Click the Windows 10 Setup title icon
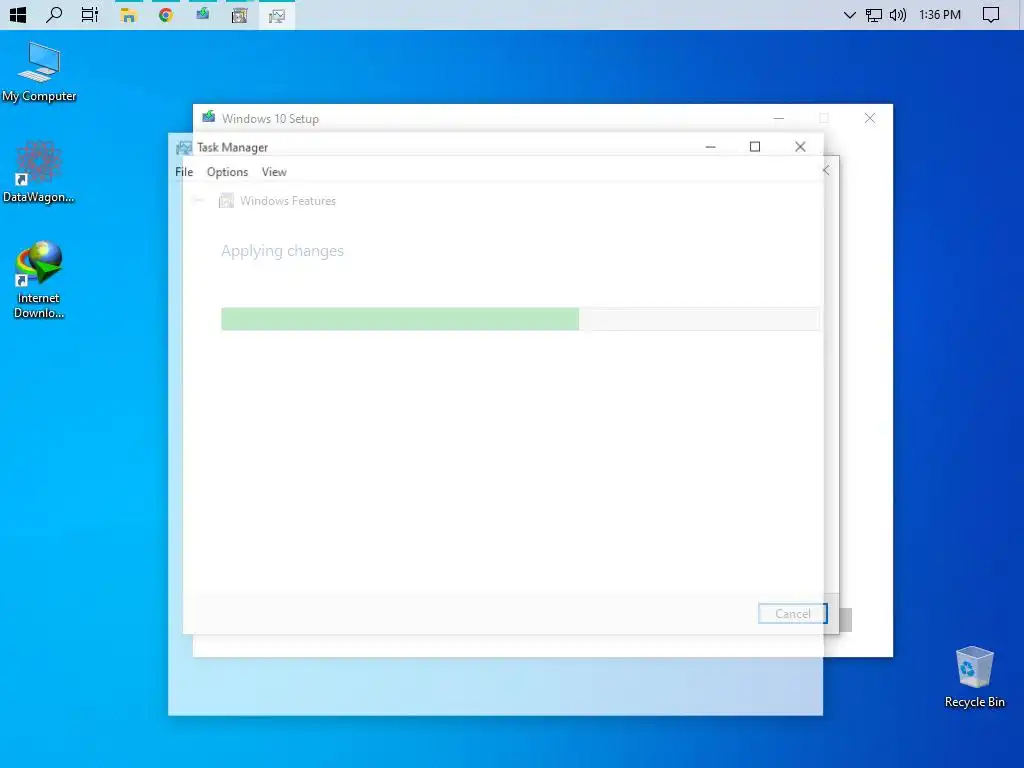Image resolution: width=1024 pixels, height=768 pixels. pos(208,117)
